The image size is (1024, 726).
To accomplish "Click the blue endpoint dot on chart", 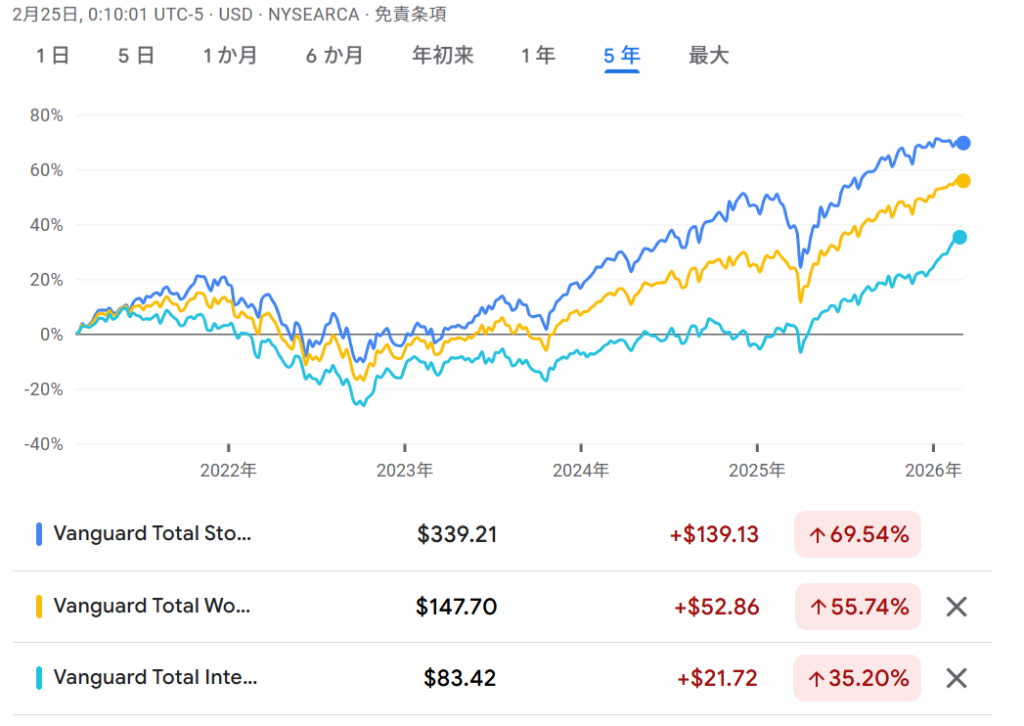I will 963,143.
